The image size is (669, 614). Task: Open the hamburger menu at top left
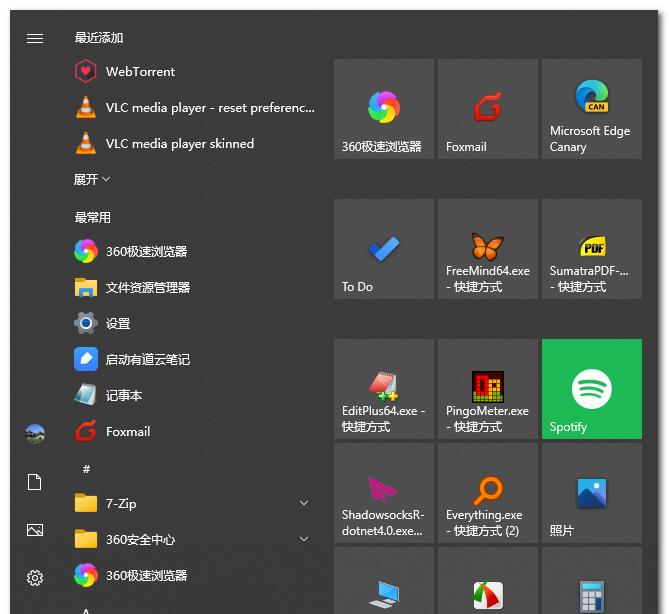pos(35,38)
